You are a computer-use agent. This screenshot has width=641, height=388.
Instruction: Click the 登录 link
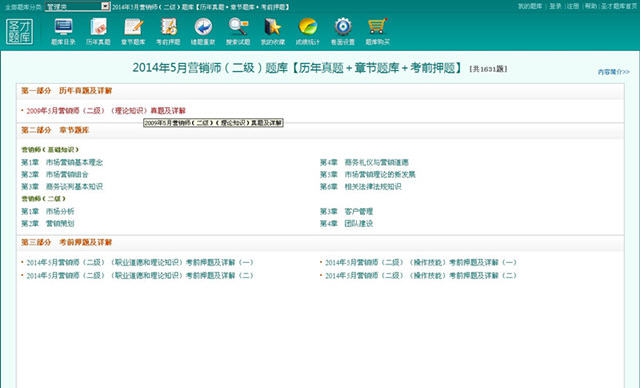point(555,6)
